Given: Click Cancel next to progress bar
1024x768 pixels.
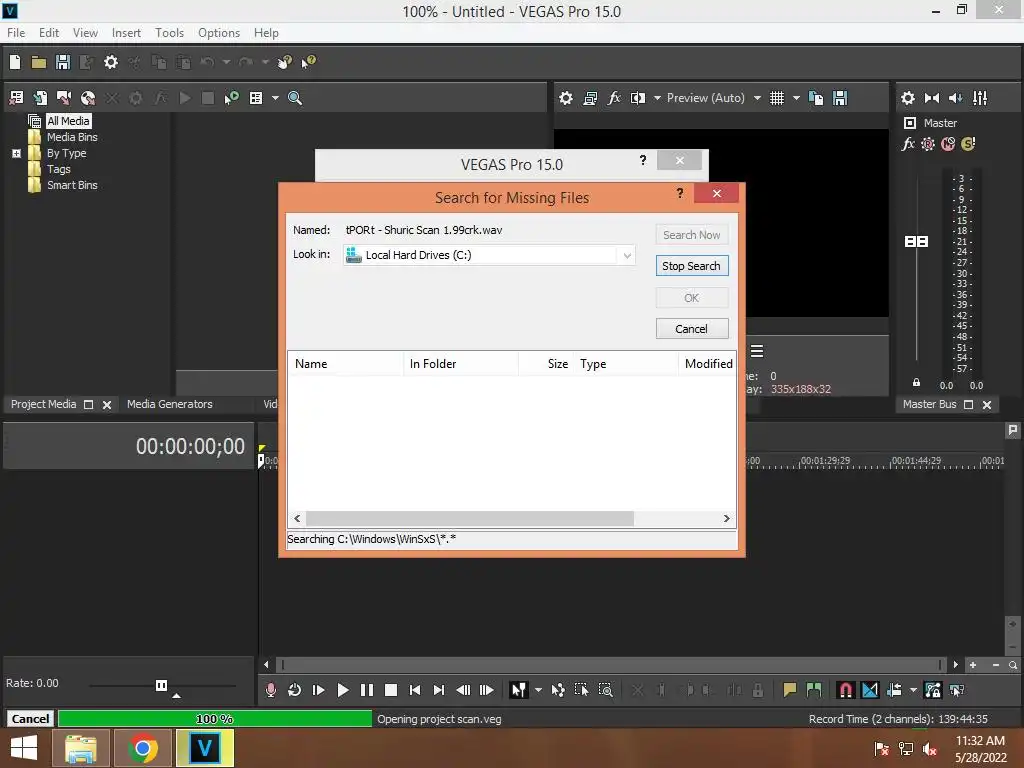Looking at the screenshot, I should pos(30,719).
